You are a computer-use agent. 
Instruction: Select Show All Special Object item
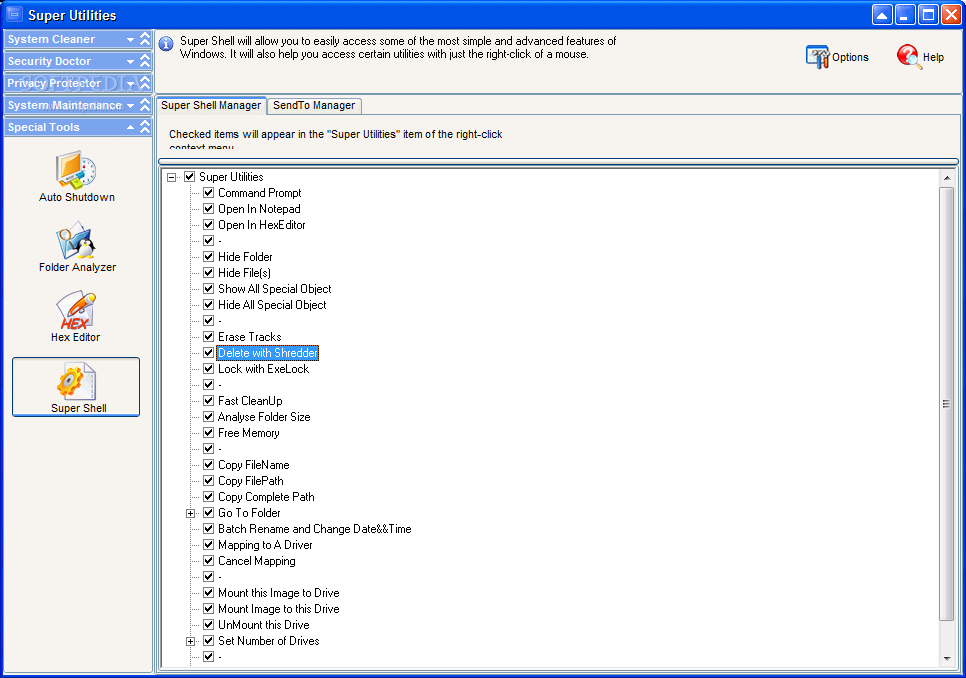tap(275, 289)
